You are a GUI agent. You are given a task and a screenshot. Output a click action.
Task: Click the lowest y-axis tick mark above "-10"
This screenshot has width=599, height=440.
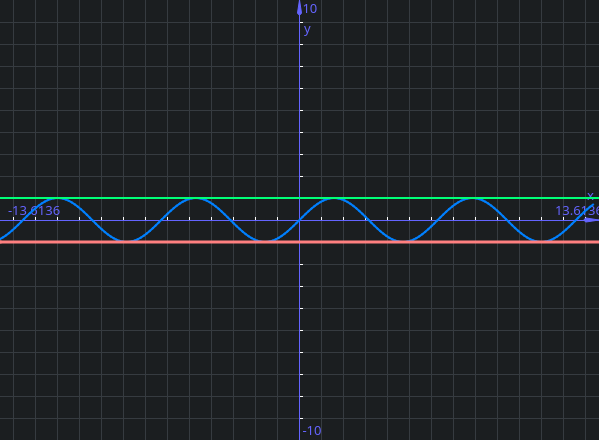(x=301, y=419)
